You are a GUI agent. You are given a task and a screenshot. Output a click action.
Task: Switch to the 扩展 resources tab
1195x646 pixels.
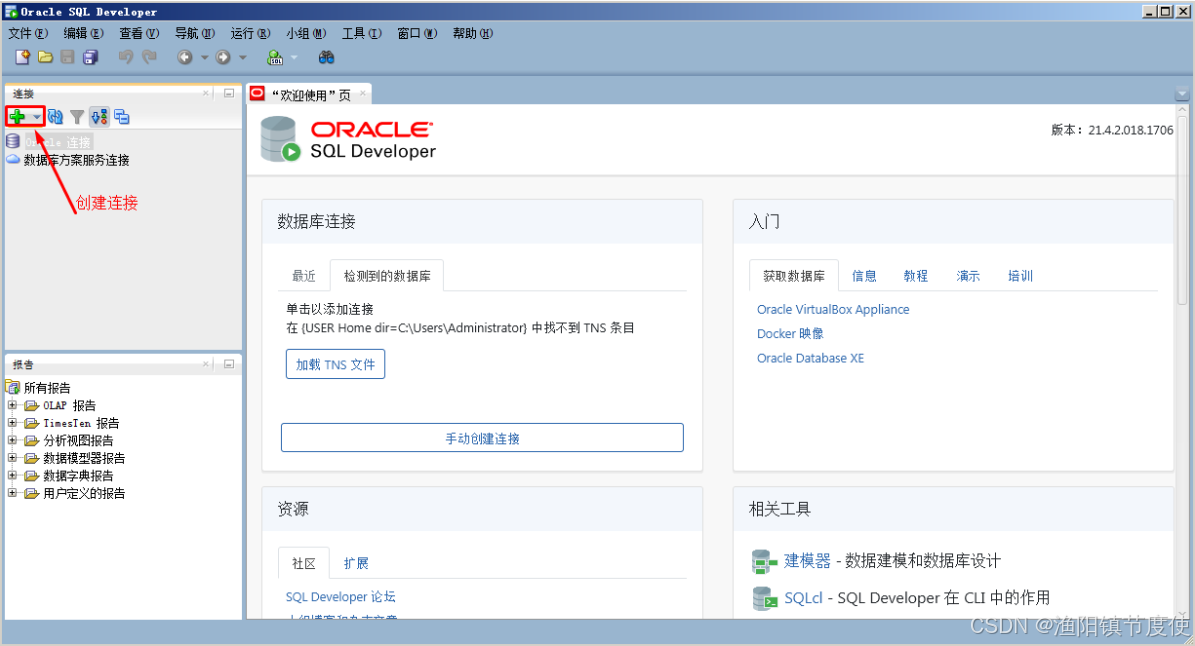click(x=356, y=563)
